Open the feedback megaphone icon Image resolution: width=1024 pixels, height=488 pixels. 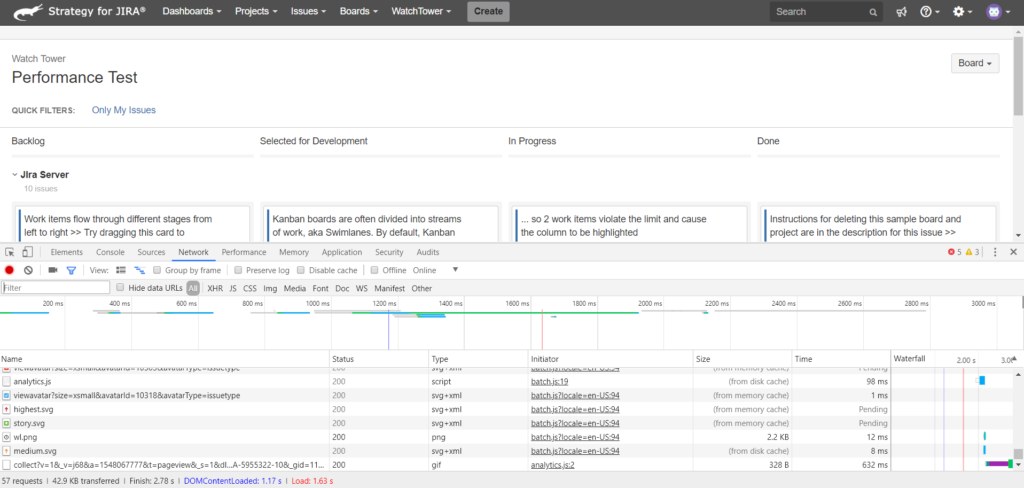click(x=901, y=12)
